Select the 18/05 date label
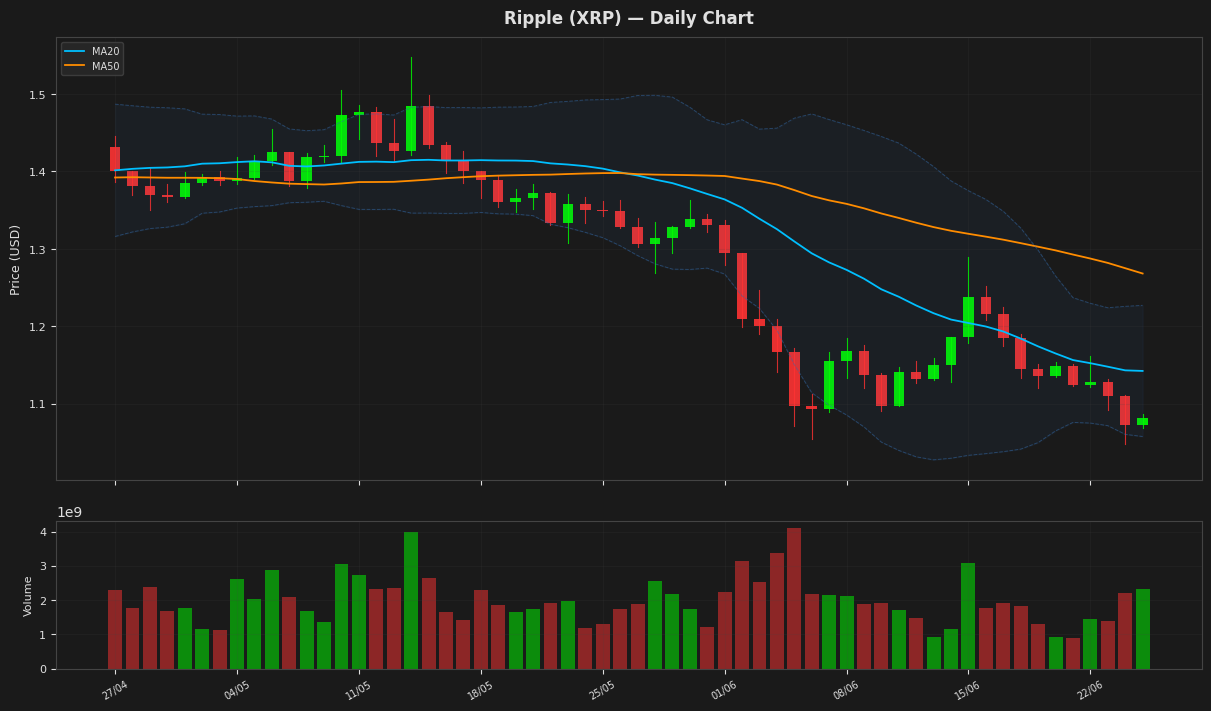 point(480,689)
